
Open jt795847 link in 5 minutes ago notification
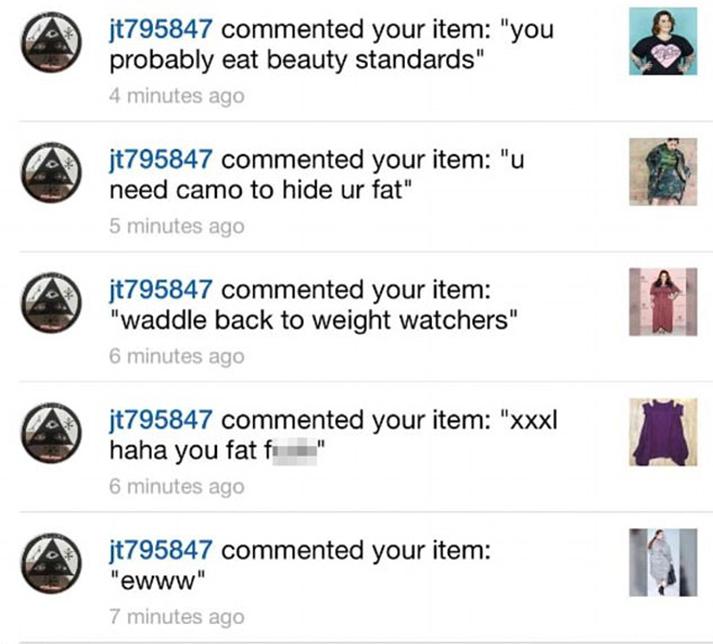(161, 161)
